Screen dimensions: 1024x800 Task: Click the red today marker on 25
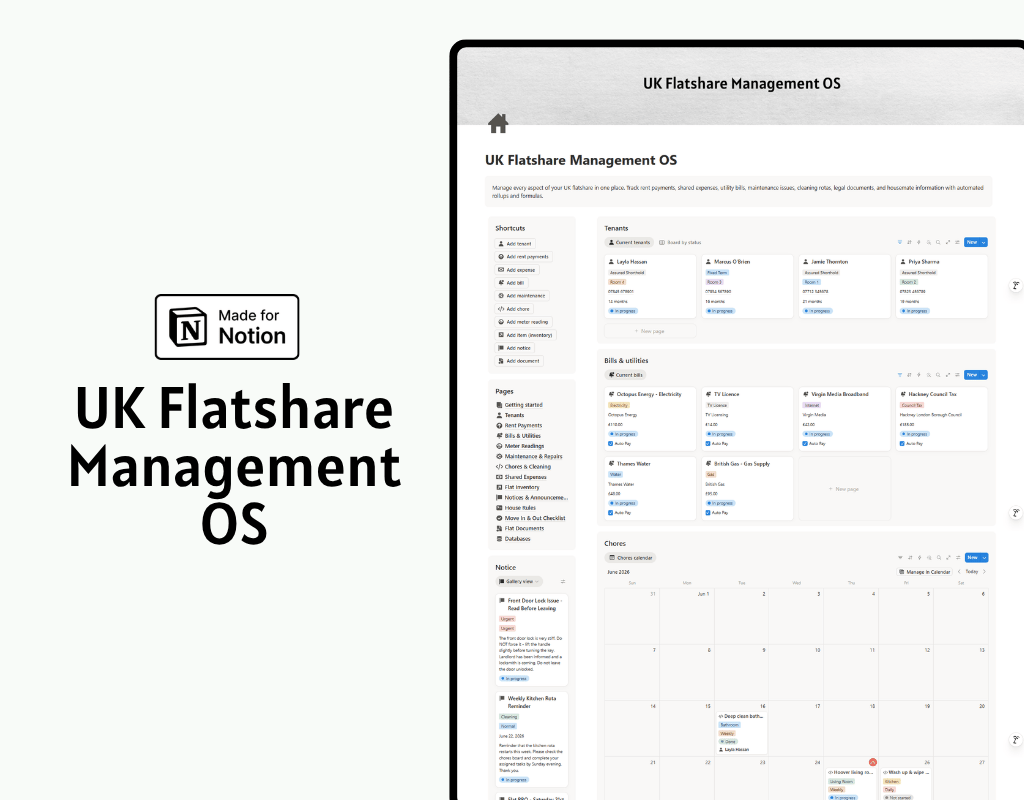coord(872,762)
